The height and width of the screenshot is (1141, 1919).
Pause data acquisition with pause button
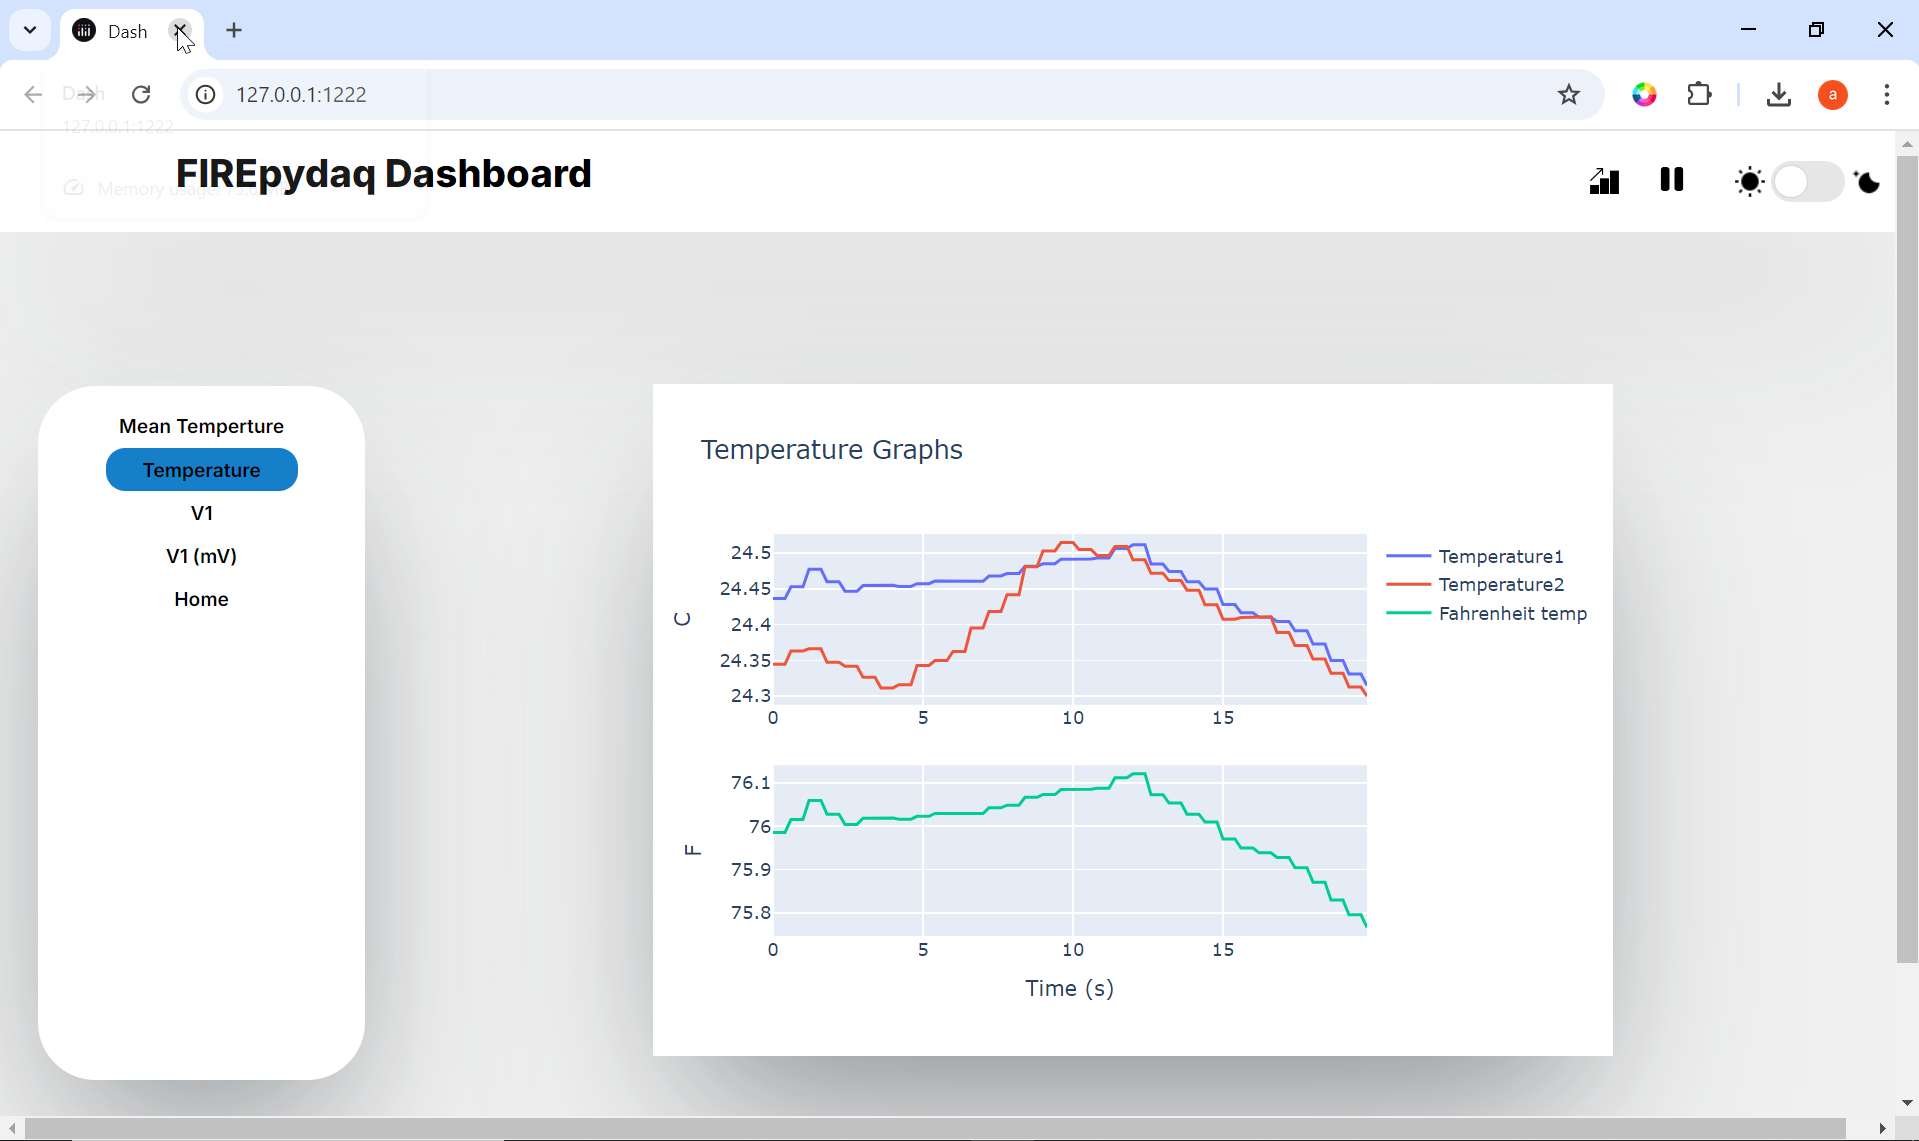[1672, 180]
